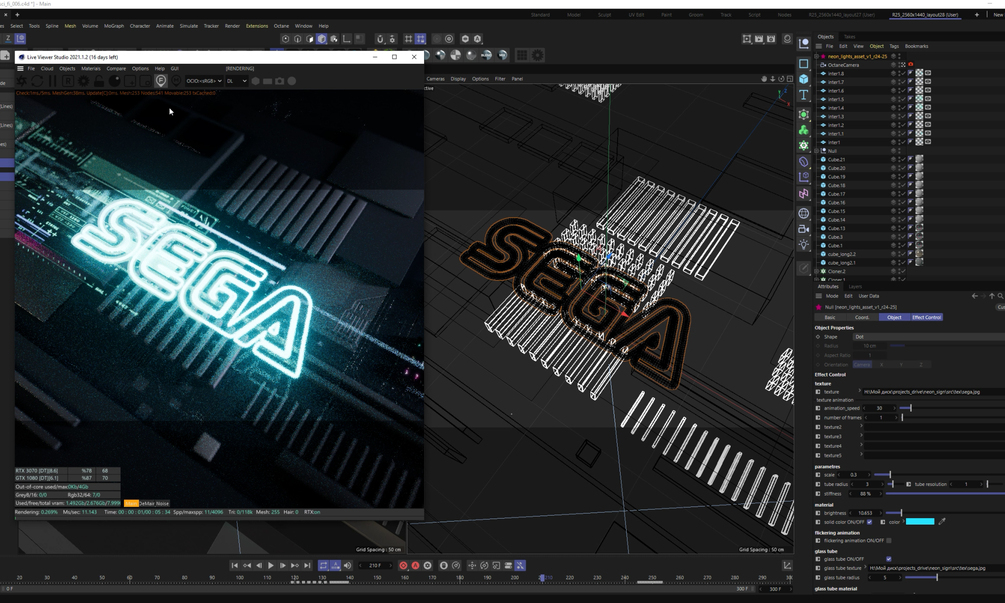Expand the glass tube texture arrow
The image size is (1005, 603).
[x=865, y=568]
